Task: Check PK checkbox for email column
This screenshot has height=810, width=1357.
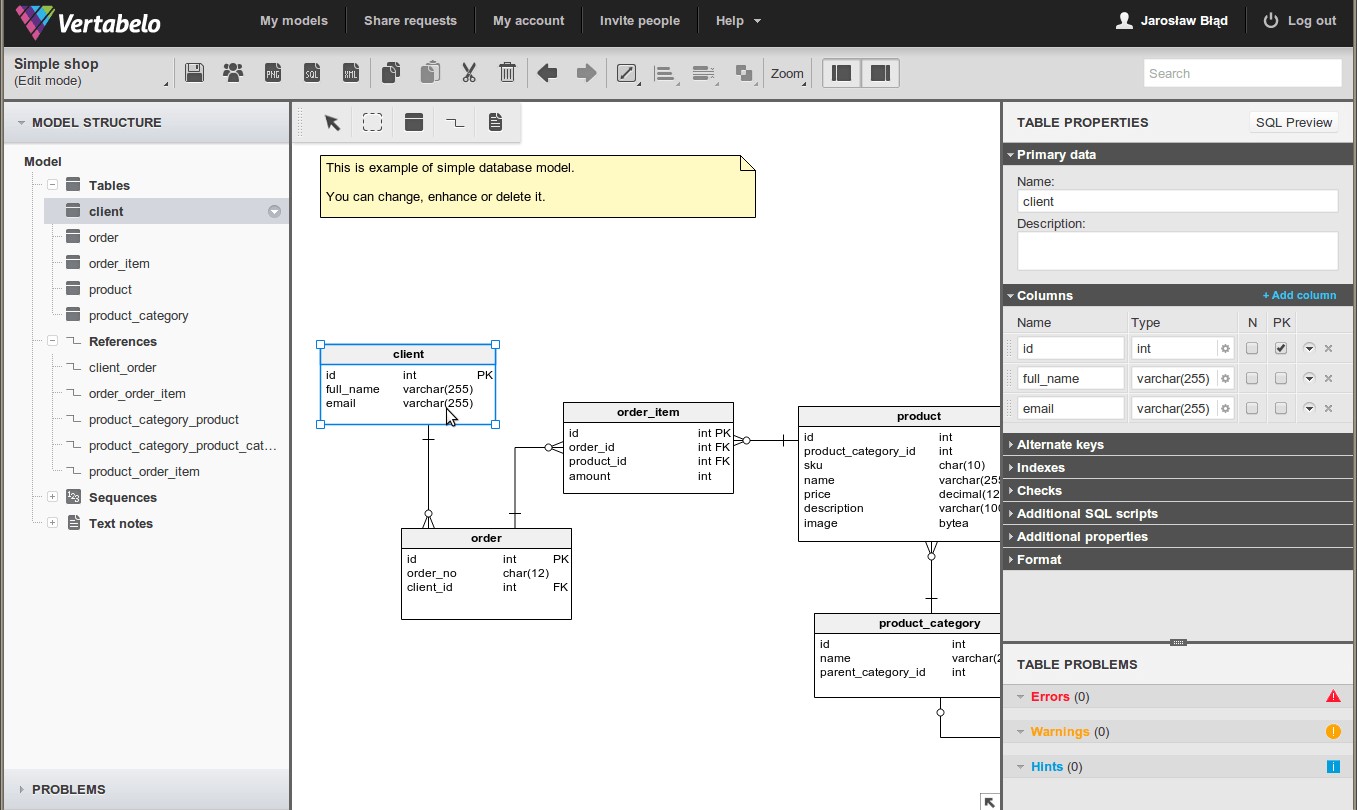Action: tap(1281, 409)
